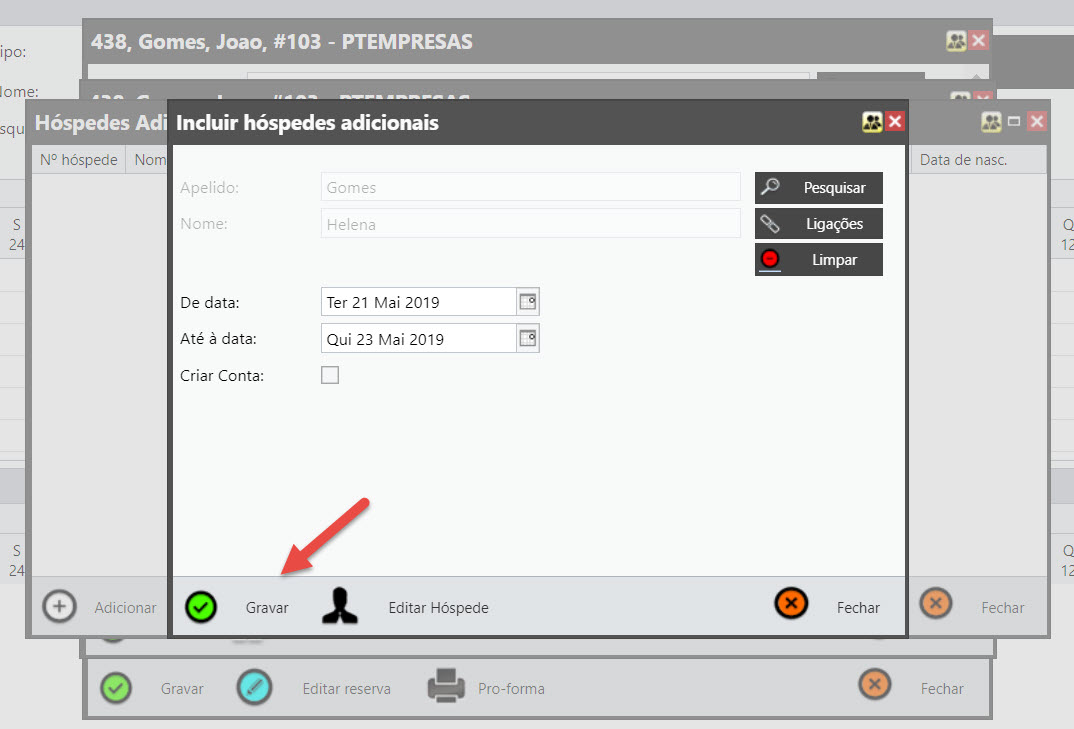The width and height of the screenshot is (1074, 729).
Task: Click the orange Fechar icon in dialog
Action: pyautogui.click(x=790, y=604)
